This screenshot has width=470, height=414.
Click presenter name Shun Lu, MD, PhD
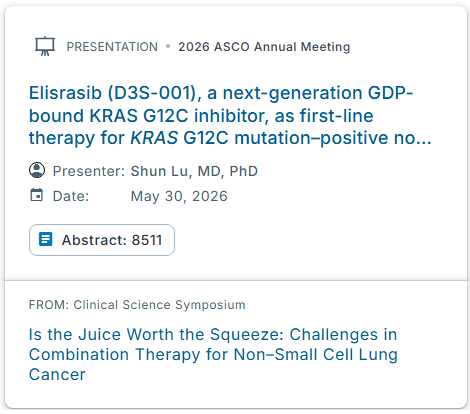(194, 171)
